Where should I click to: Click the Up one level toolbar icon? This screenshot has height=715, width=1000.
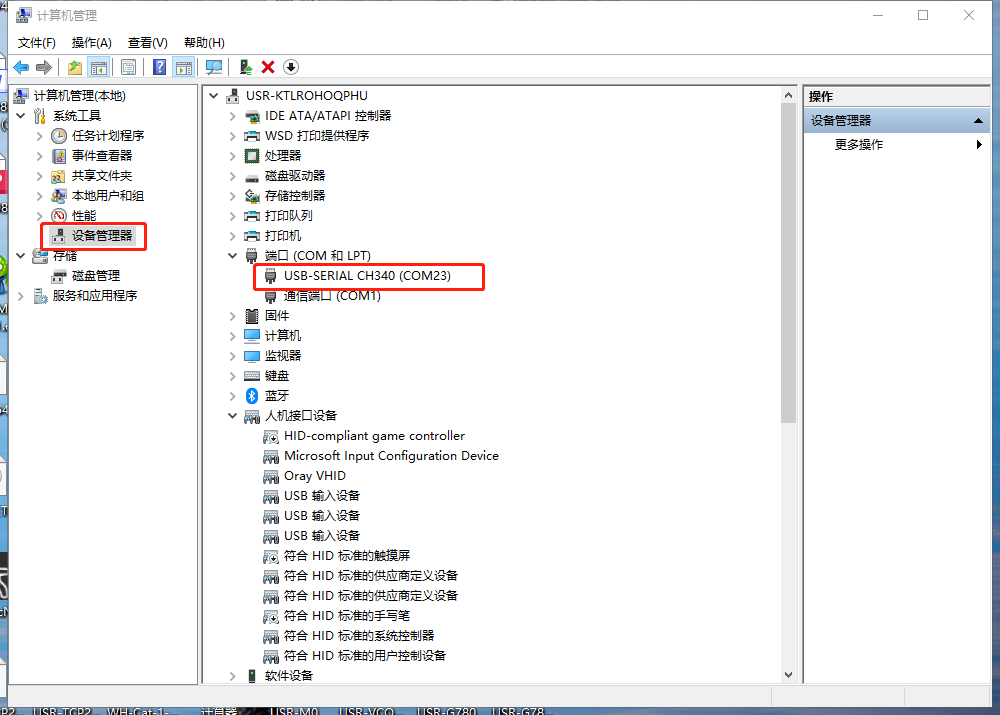pos(75,67)
